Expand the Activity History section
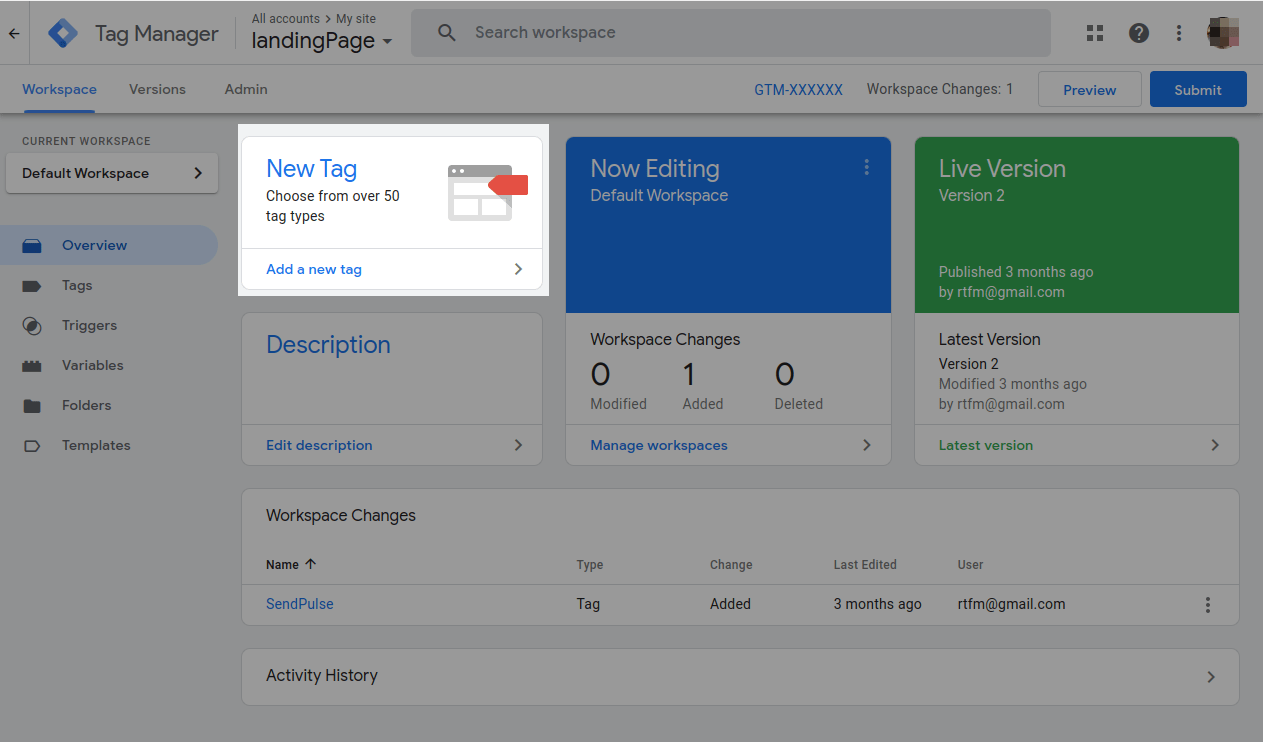This screenshot has width=1263, height=742. (740, 676)
